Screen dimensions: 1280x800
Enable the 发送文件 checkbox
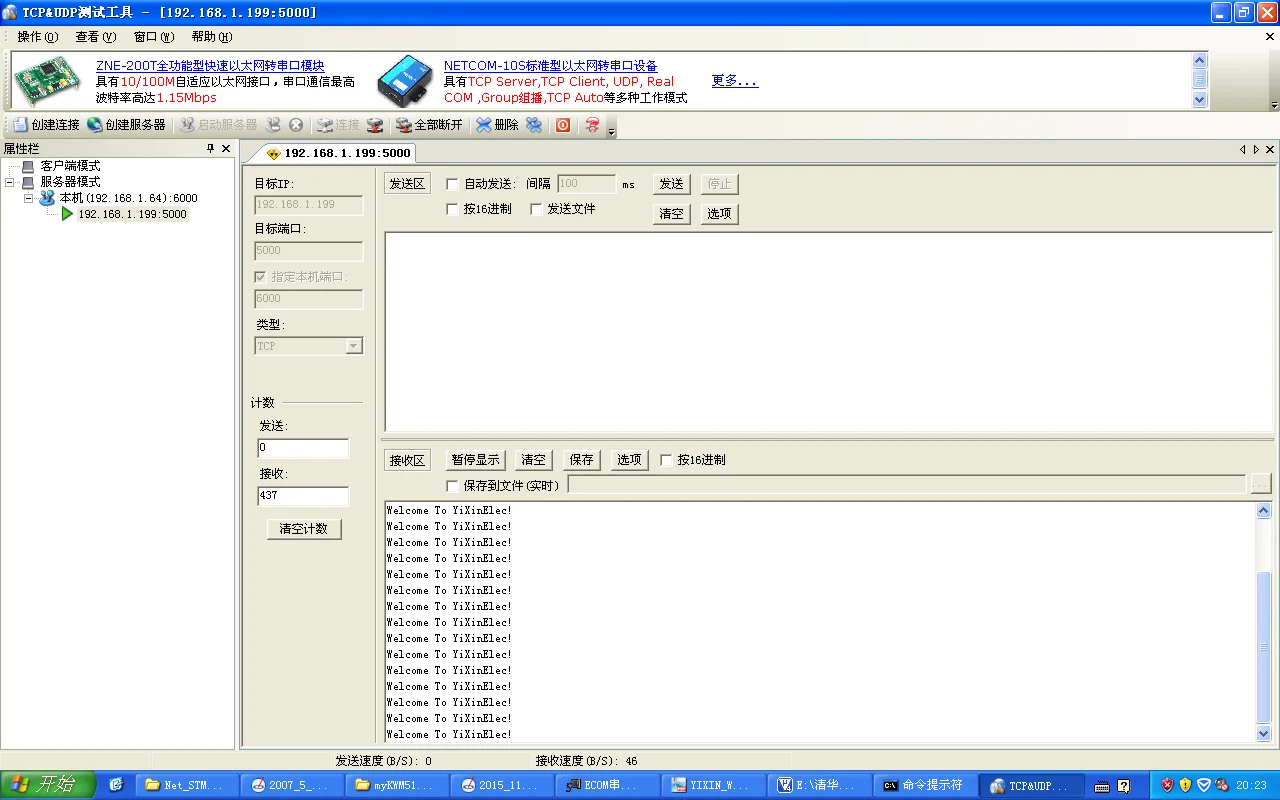pyautogui.click(x=536, y=209)
